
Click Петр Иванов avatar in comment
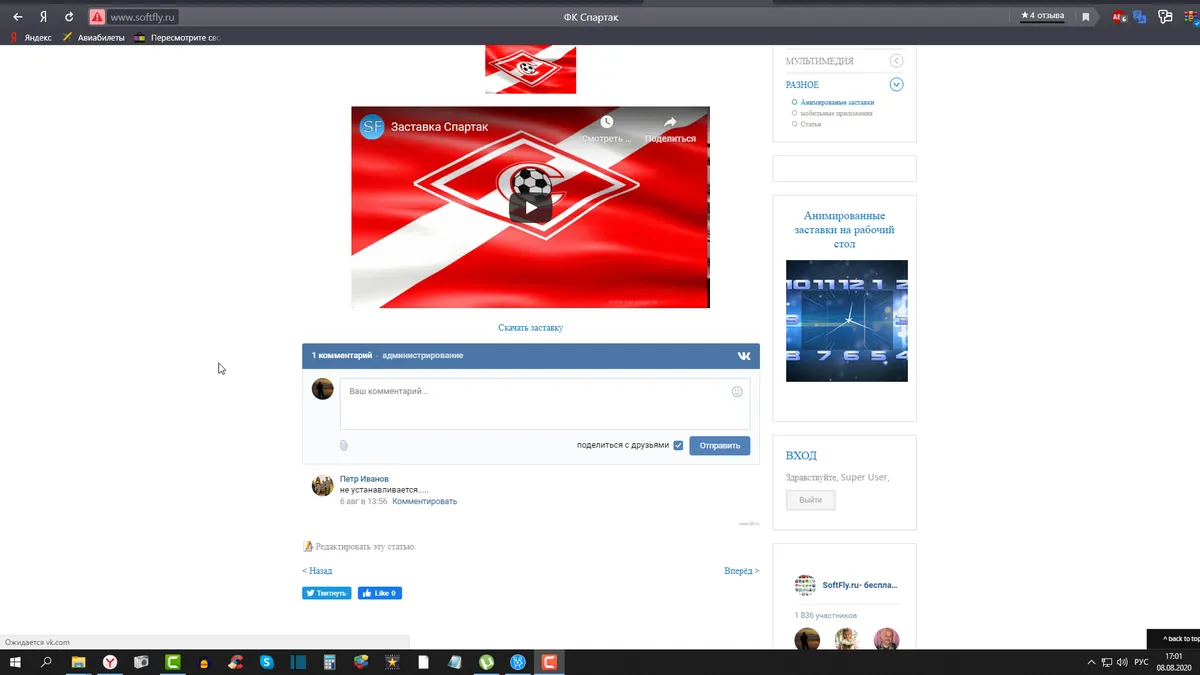pyautogui.click(x=322, y=485)
